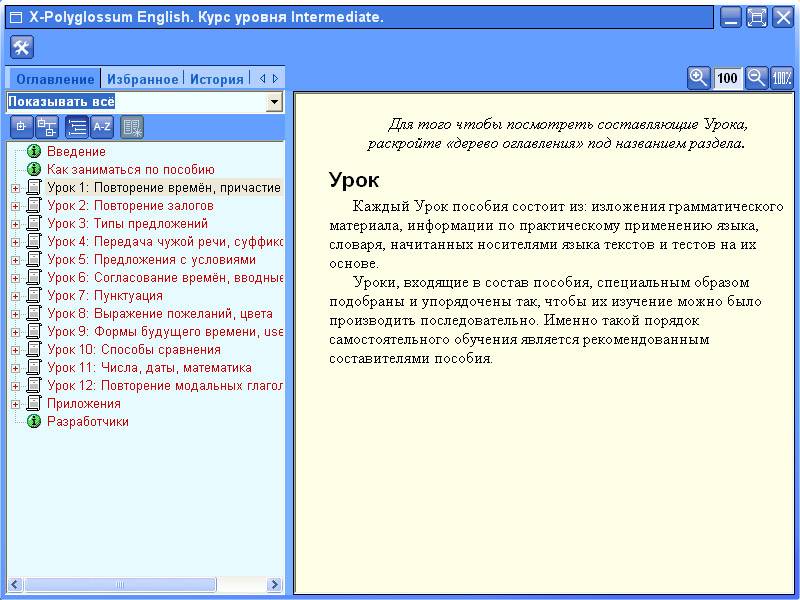Expand the Урок 1 tree node
This screenshot has height=600, width=800.
coord(15,188)
